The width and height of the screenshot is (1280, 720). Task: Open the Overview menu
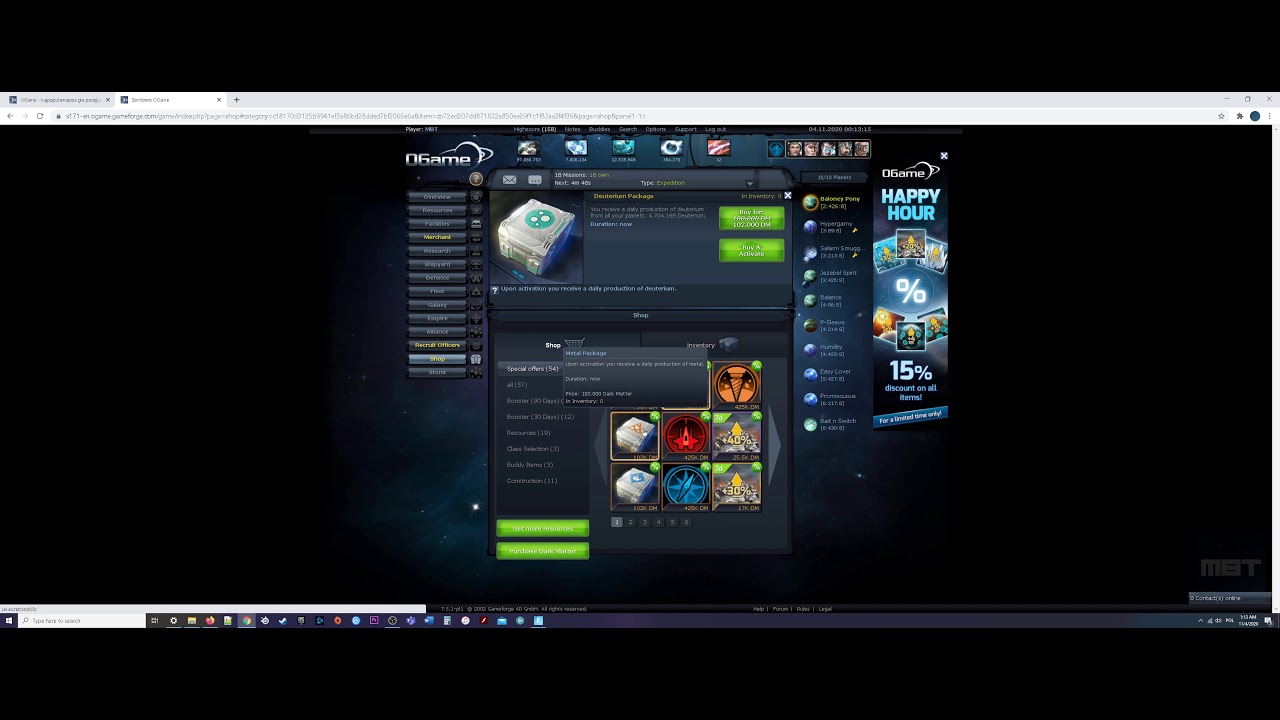(437, 197)
